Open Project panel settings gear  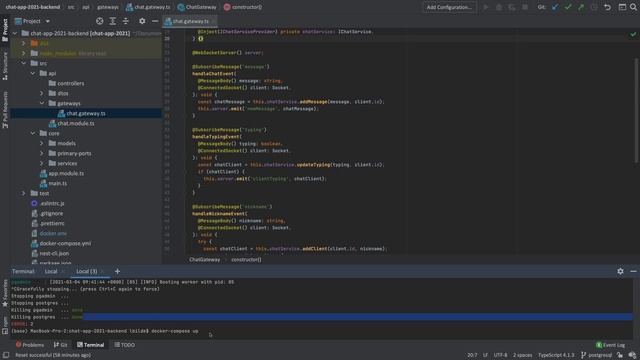point(142,21)
